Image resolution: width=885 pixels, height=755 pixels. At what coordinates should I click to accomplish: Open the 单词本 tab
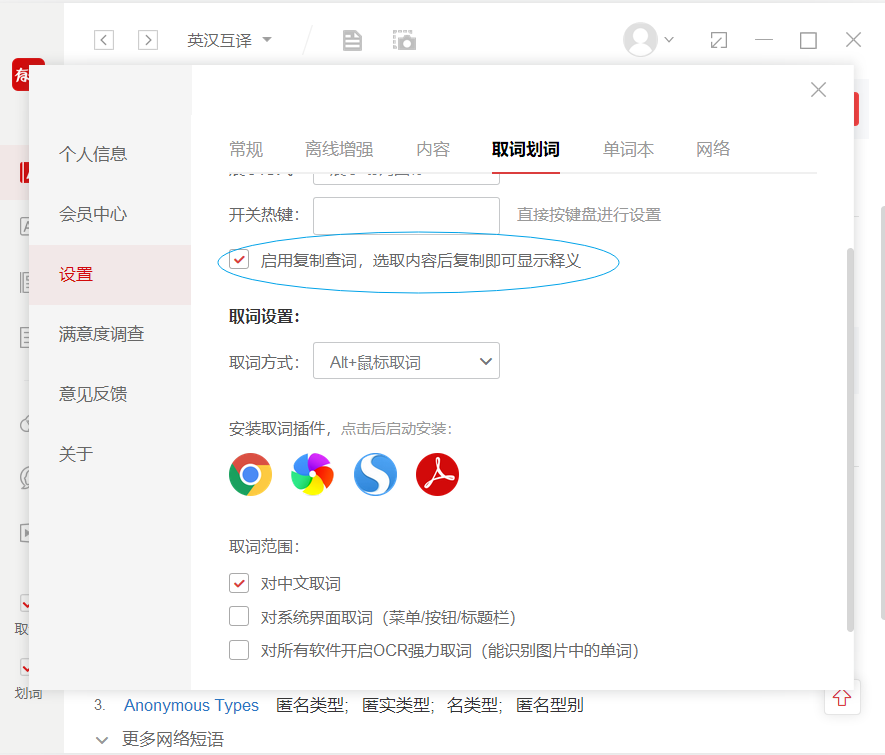click(x=628, y=149)
